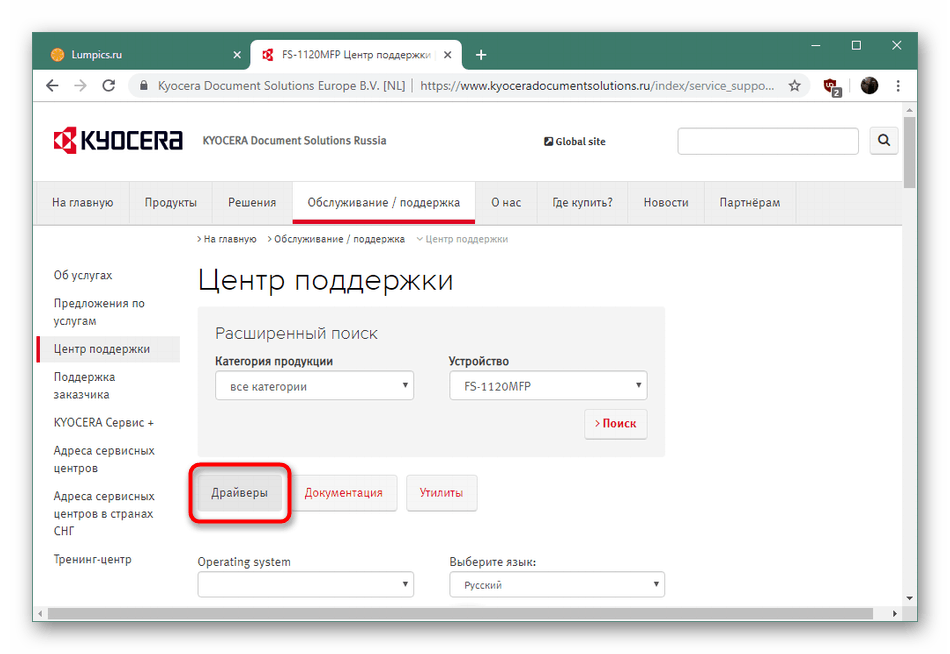Open the browser extension showing badge 2
This screenshot has width=950, height=654.
click(x=832, y=86)
